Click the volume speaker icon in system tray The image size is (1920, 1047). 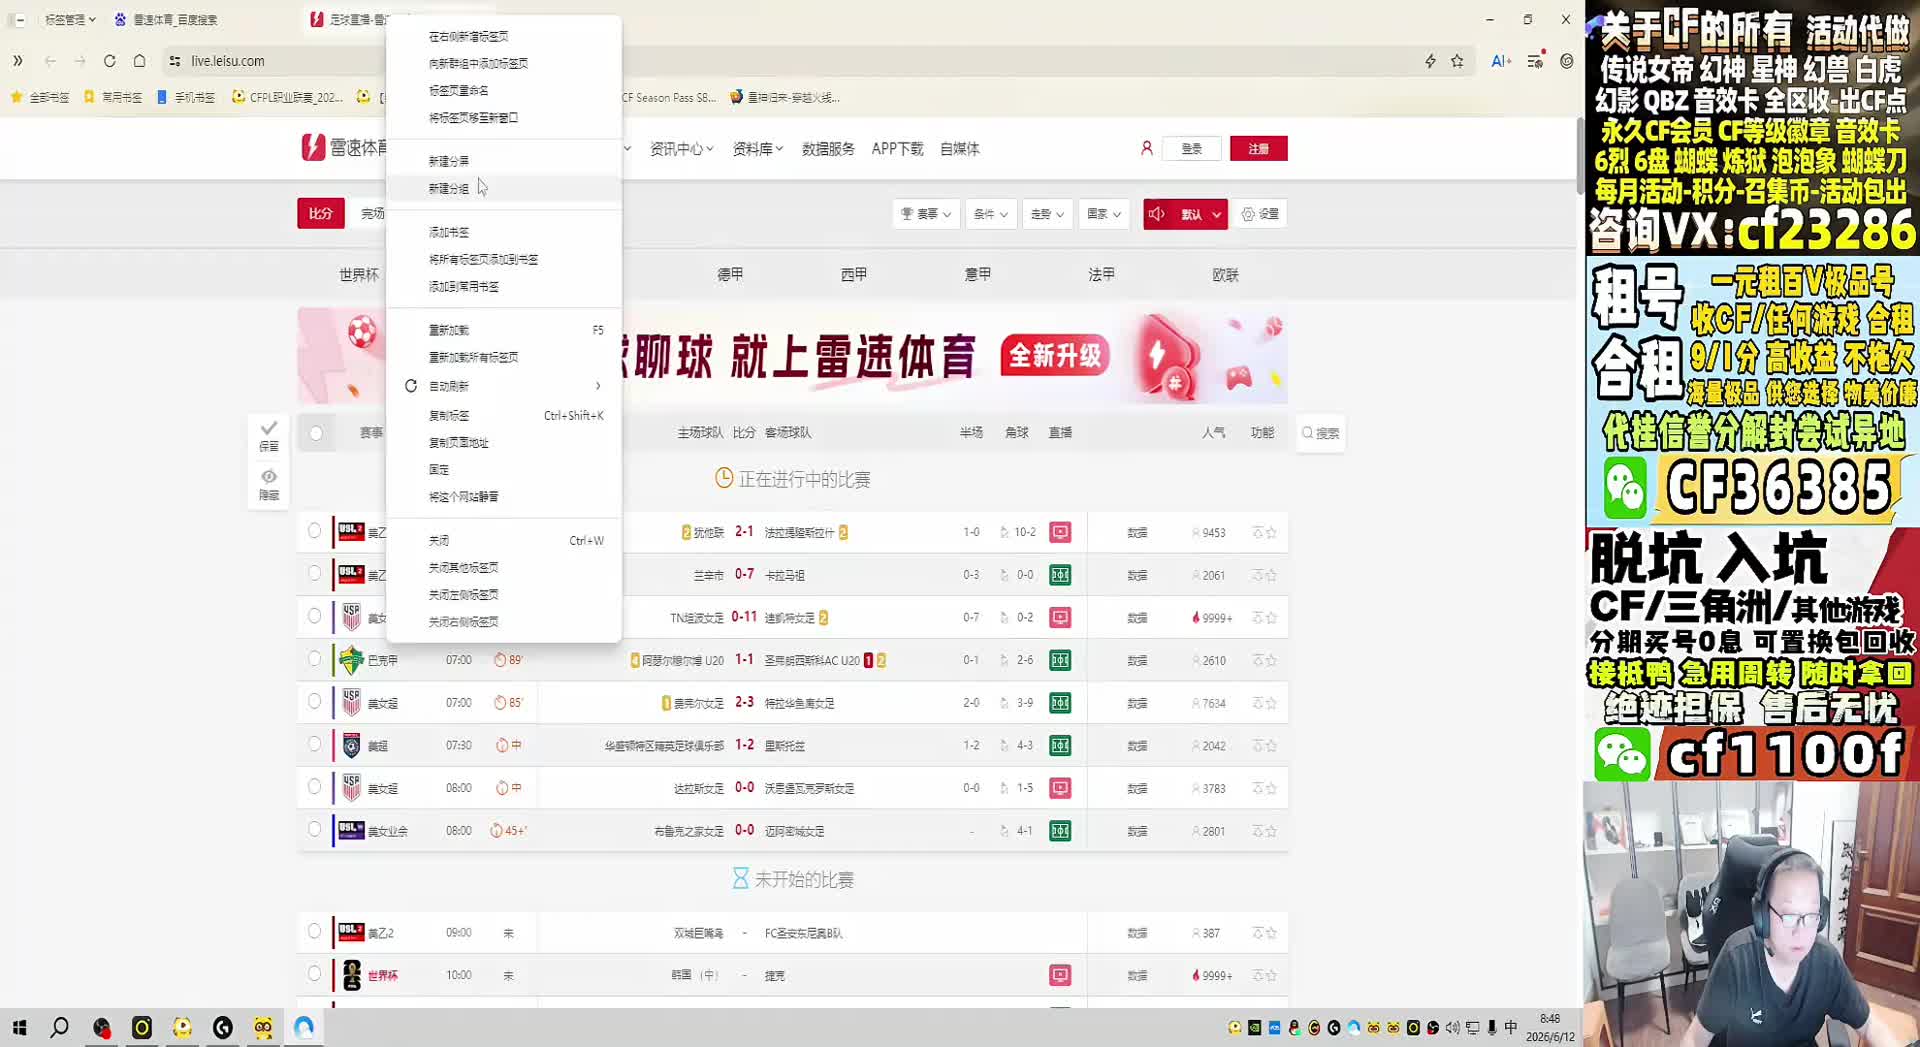tap(1452, 1028)
